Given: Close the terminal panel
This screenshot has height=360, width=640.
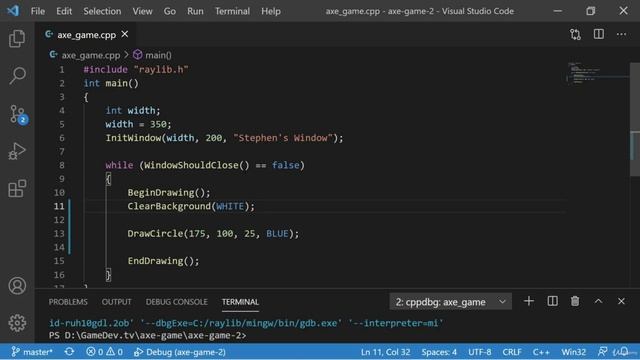Looking at the screenshot, I should click(621, 301).
